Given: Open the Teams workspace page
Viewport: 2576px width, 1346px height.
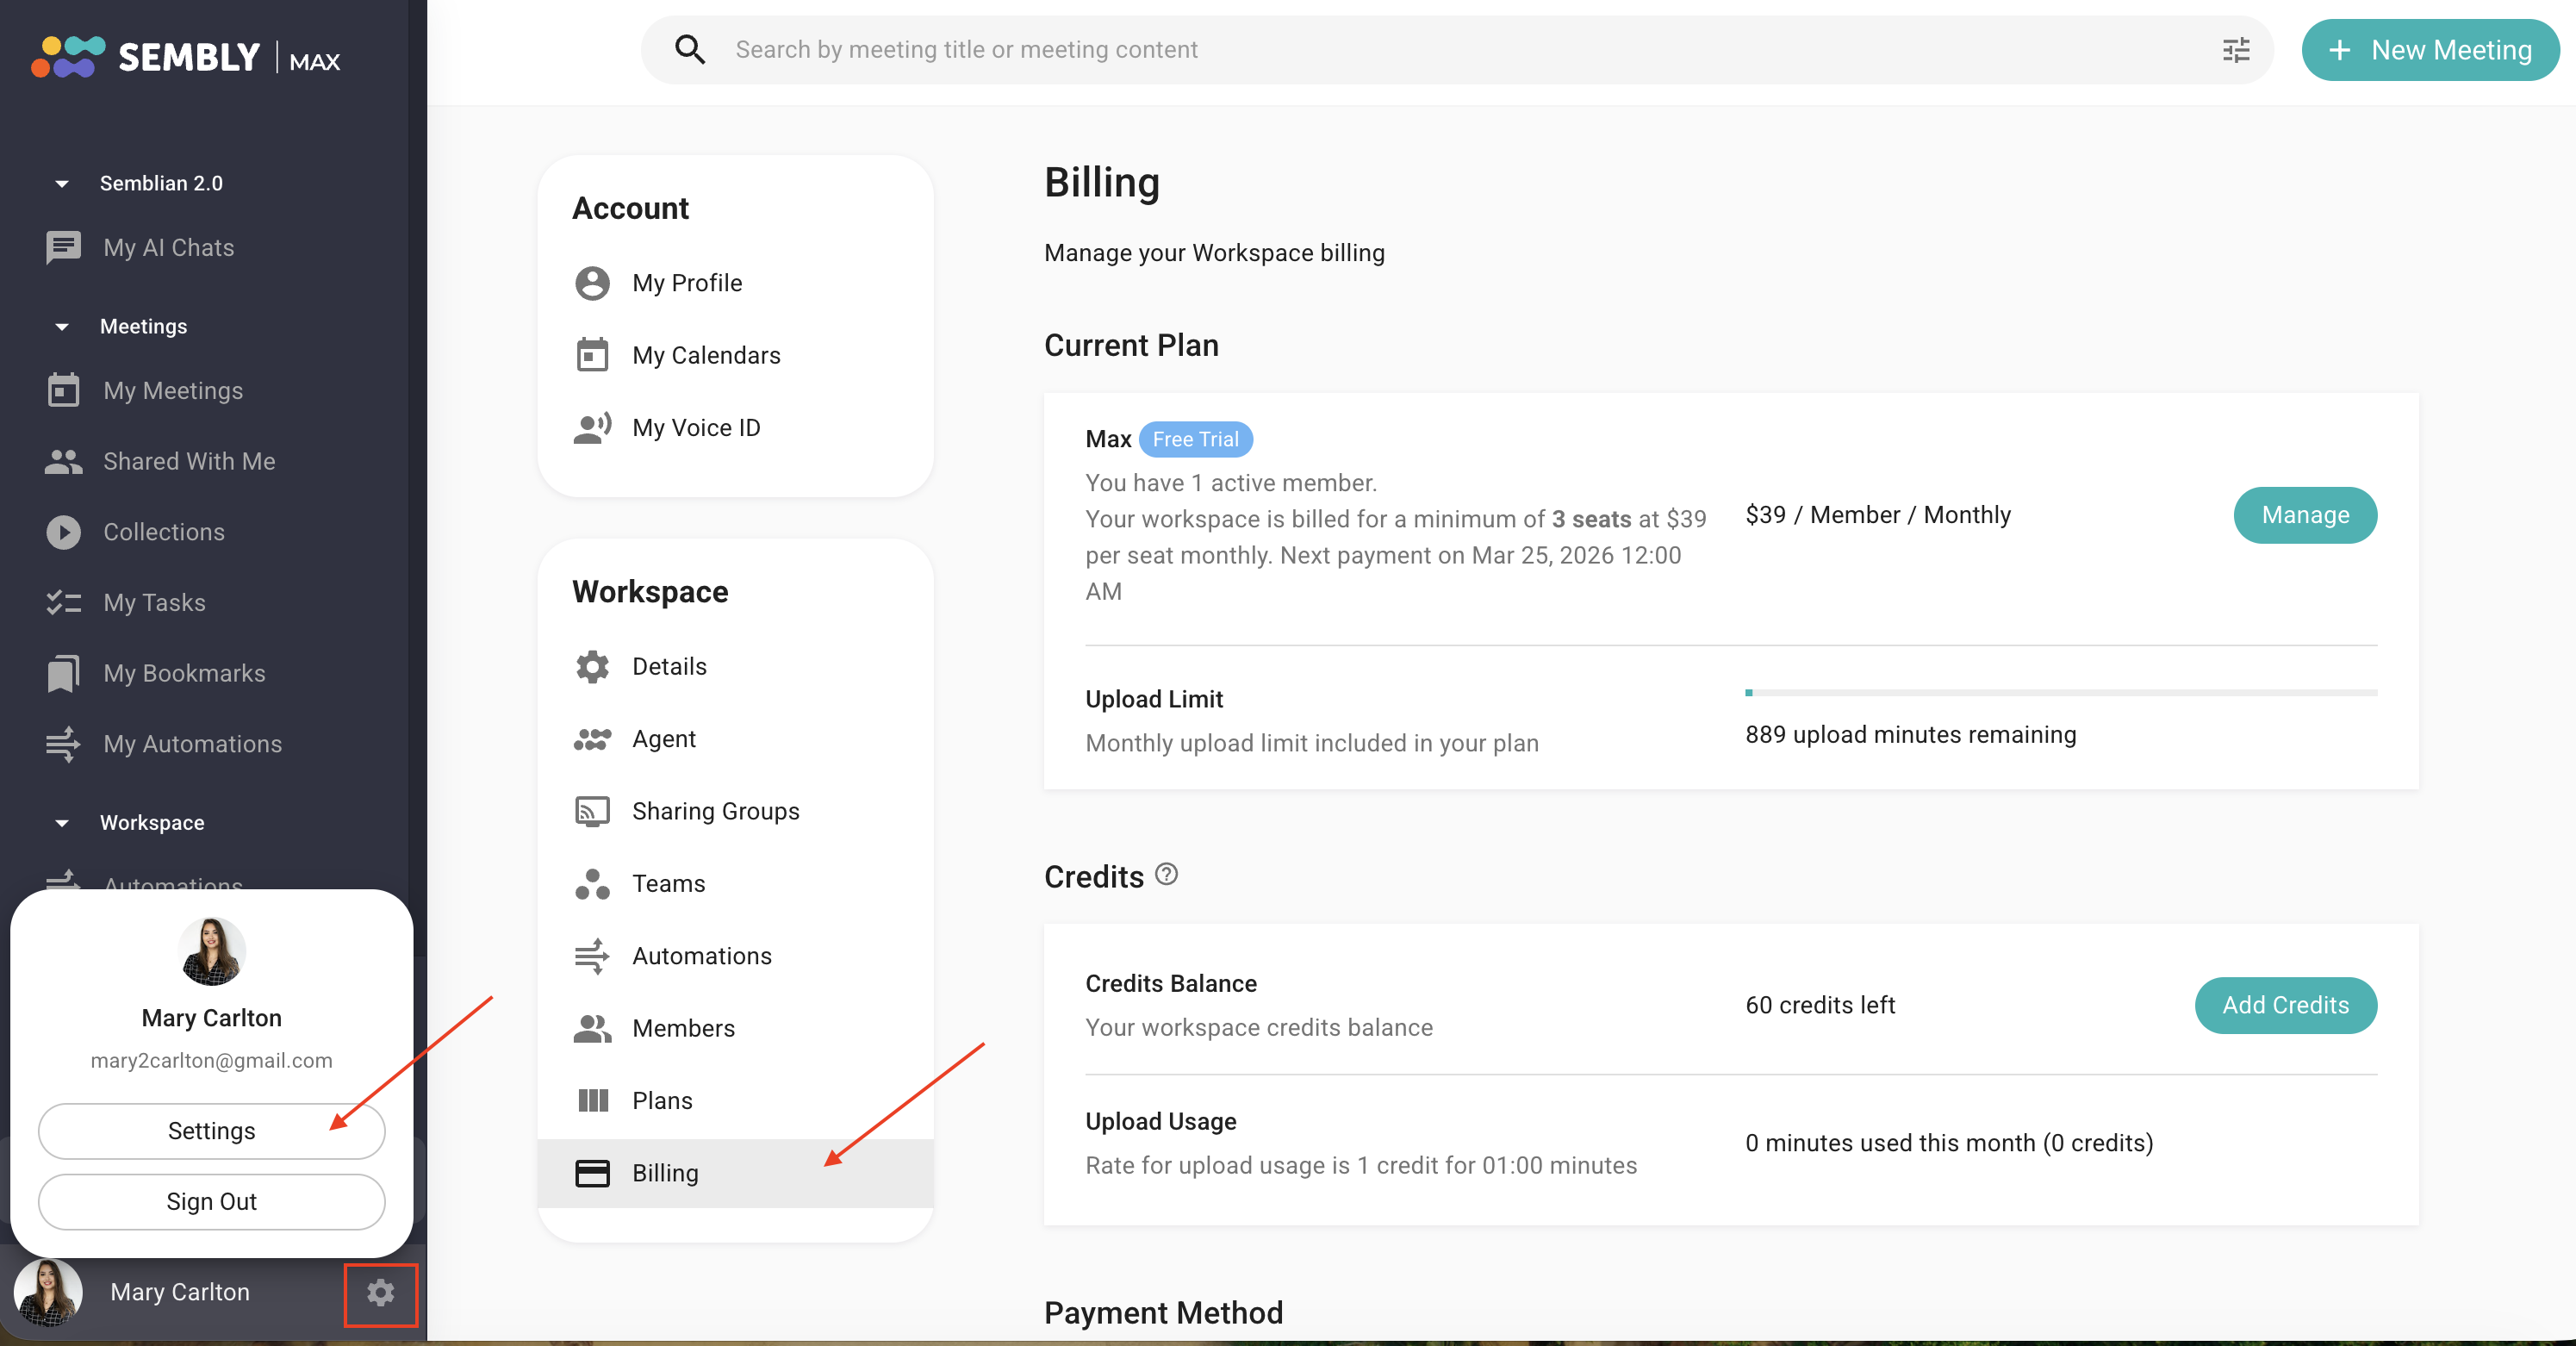Looking at the screenshot, I should pos(668,884).
